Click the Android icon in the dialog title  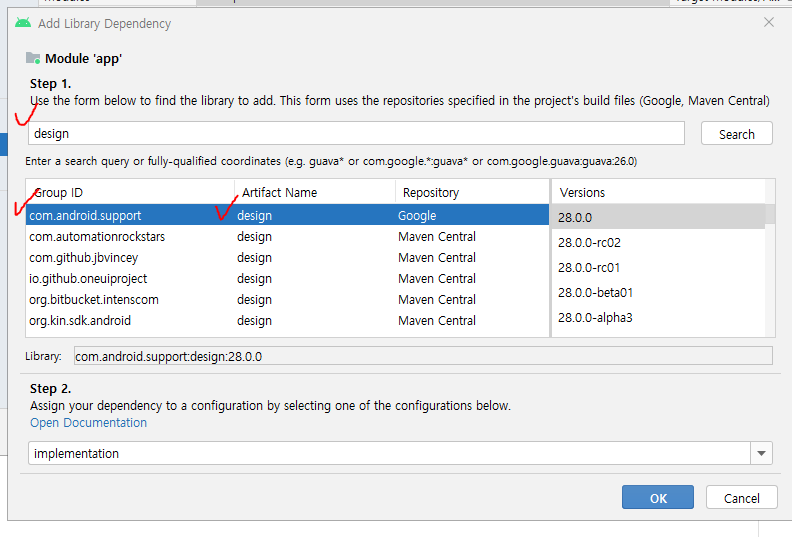pos(23,23)
